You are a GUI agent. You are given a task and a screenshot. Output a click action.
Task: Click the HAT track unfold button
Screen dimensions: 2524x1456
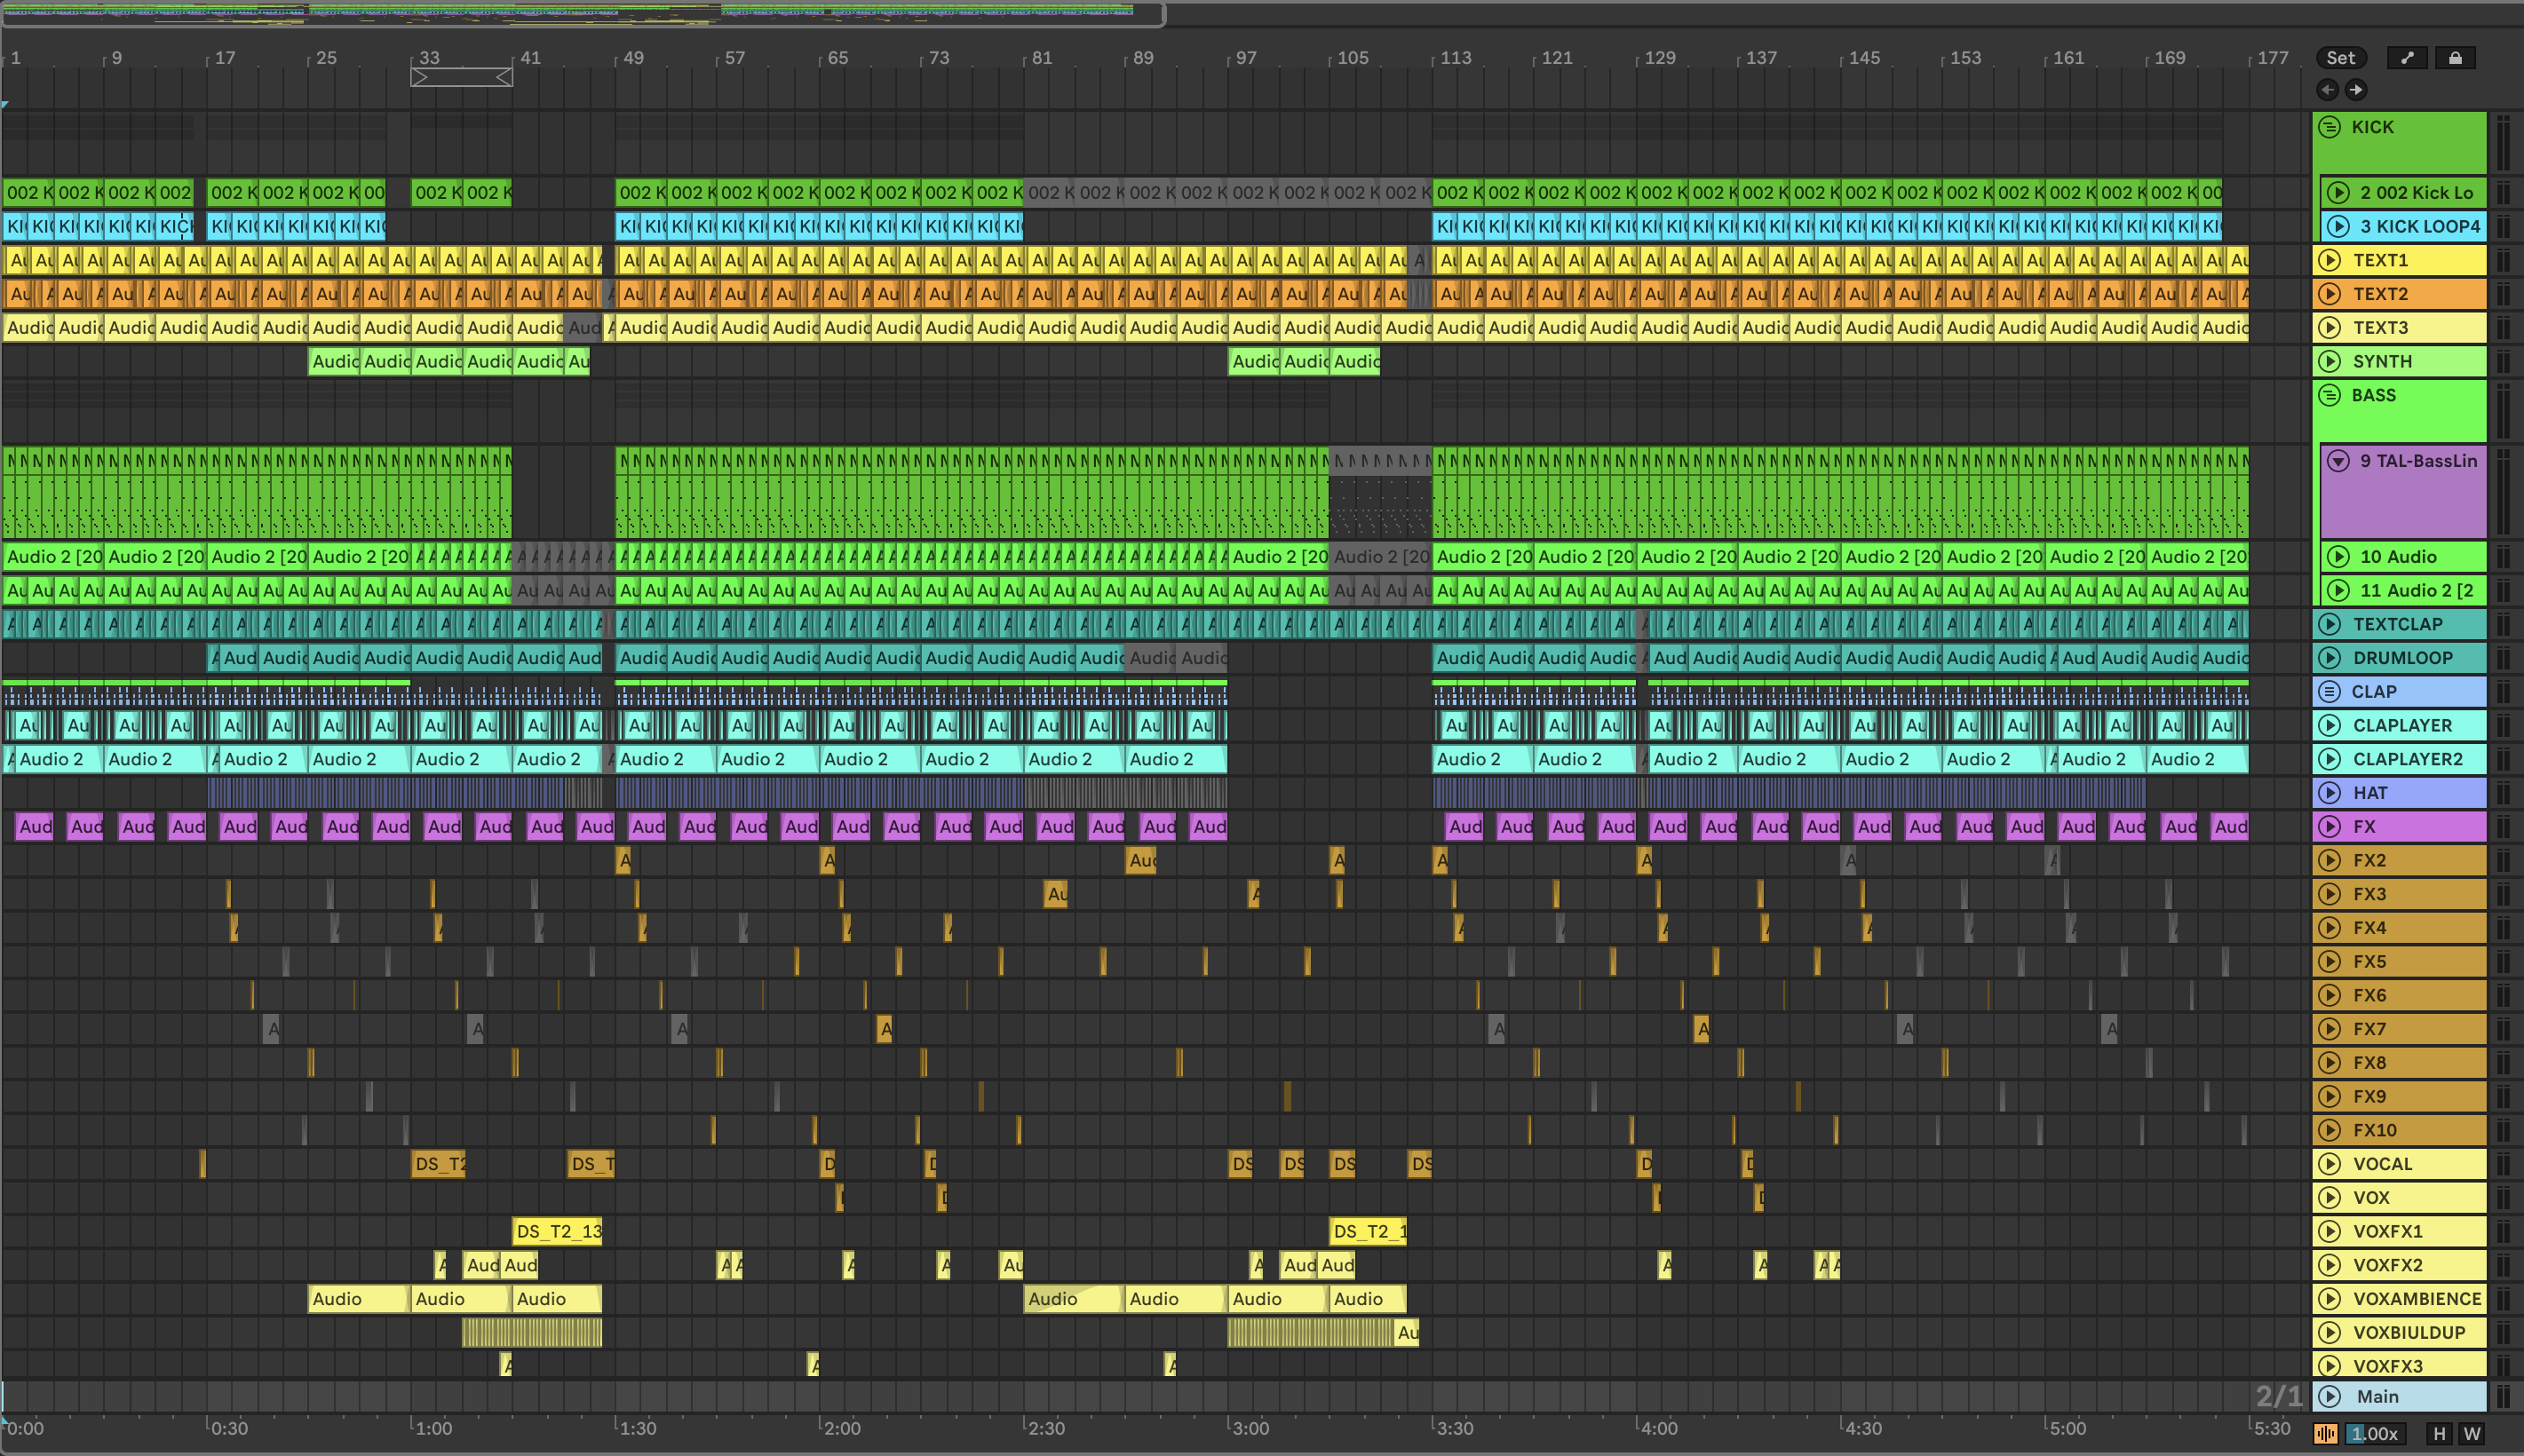(2330, 793)
